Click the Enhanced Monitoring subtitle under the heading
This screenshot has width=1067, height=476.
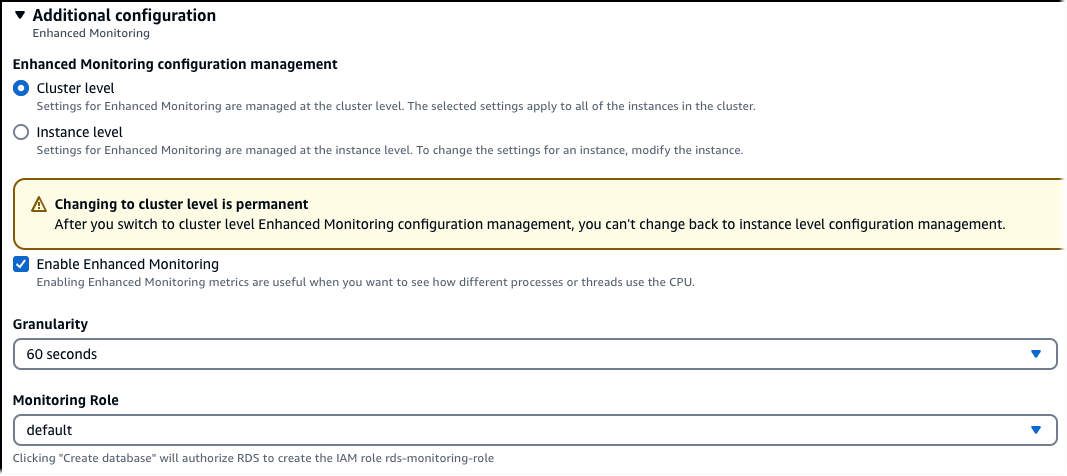[x=91, y=33]
